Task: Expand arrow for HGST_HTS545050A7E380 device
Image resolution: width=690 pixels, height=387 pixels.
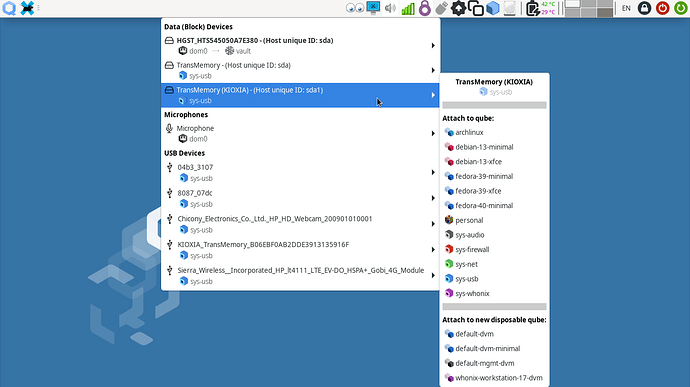Action: pos(433,46)
